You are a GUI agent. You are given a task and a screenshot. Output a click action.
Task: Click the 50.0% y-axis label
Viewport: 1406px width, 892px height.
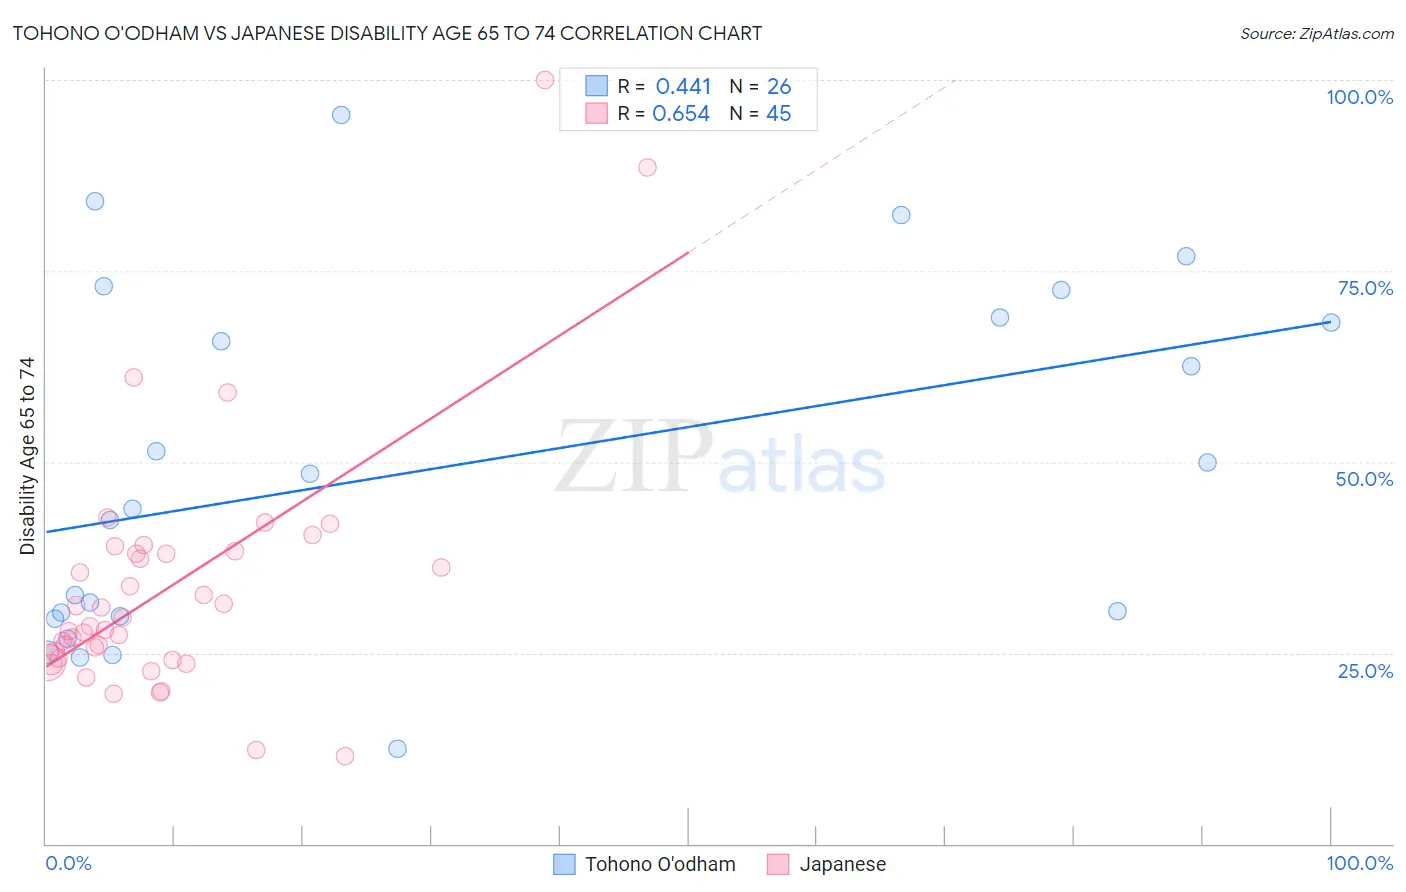1364,479
